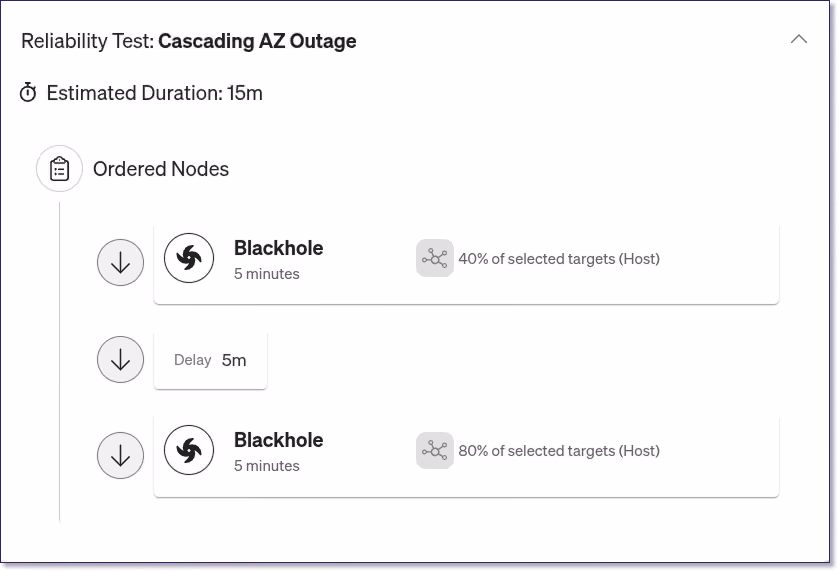Click the second Blackhole swirl icon
Image resolution: width=838 pixels, height=571 pixels.
point(189,450)
